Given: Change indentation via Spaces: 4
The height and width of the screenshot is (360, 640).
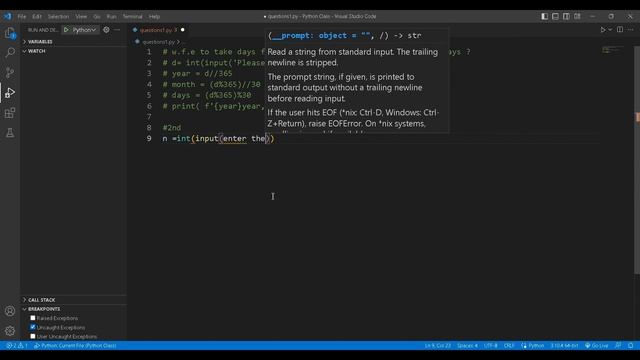Looking at the screenshot, I should (x=467, y=345).
